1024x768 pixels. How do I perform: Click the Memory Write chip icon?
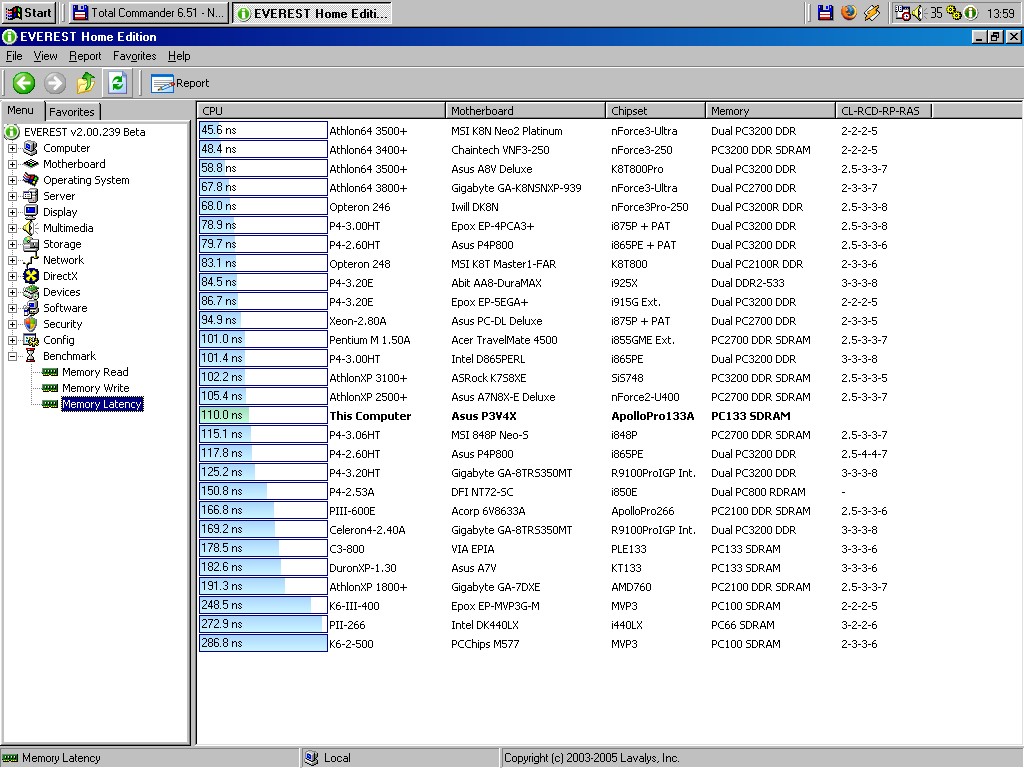click(50, 388)
